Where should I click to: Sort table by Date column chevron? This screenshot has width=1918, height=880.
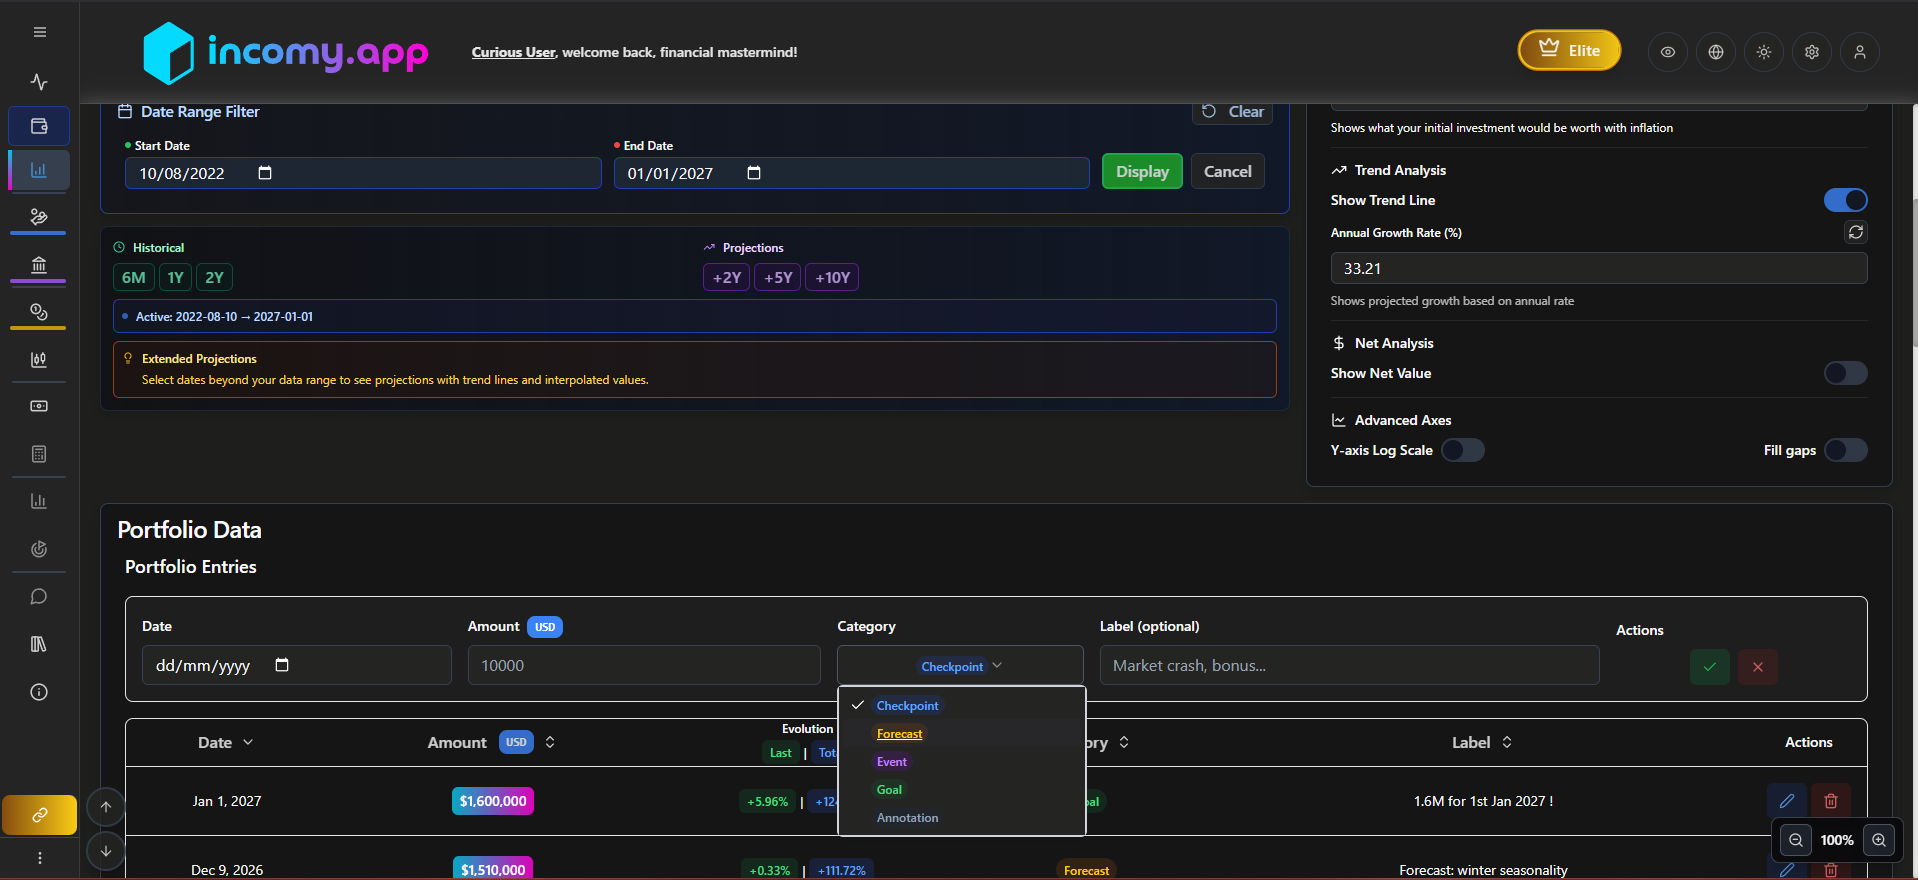click(248, 742)
